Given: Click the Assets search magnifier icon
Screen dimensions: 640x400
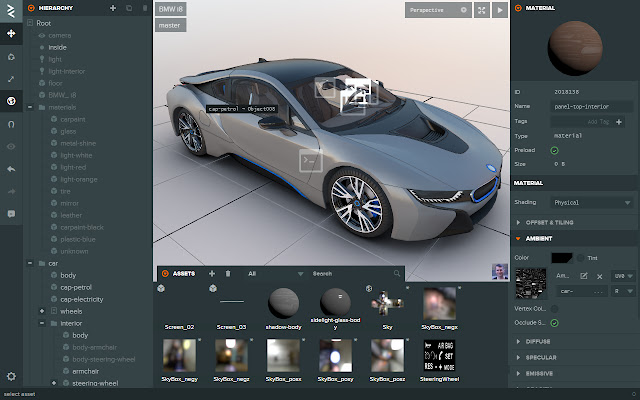Looking at the screenshot, I should click(397, 273).
